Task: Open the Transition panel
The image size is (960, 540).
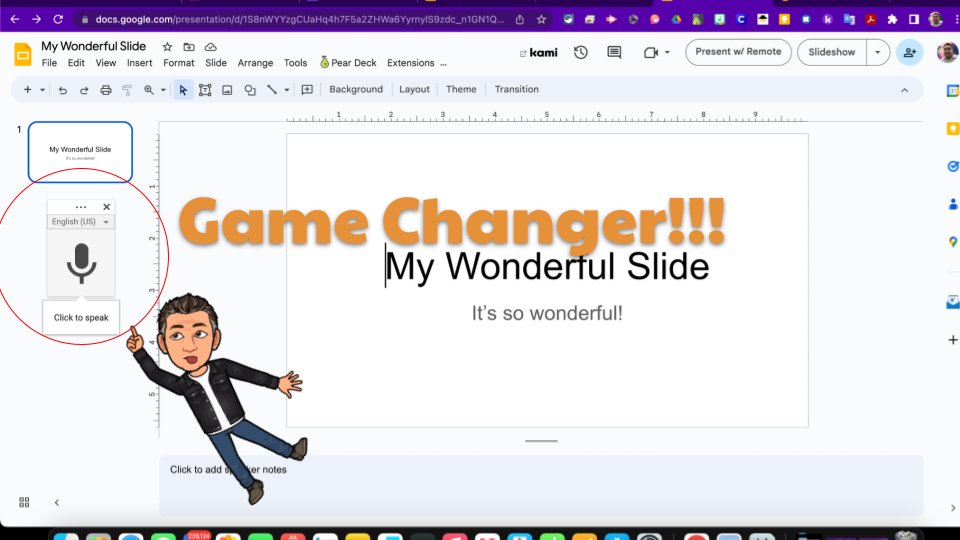Action: tap(517, 89)
